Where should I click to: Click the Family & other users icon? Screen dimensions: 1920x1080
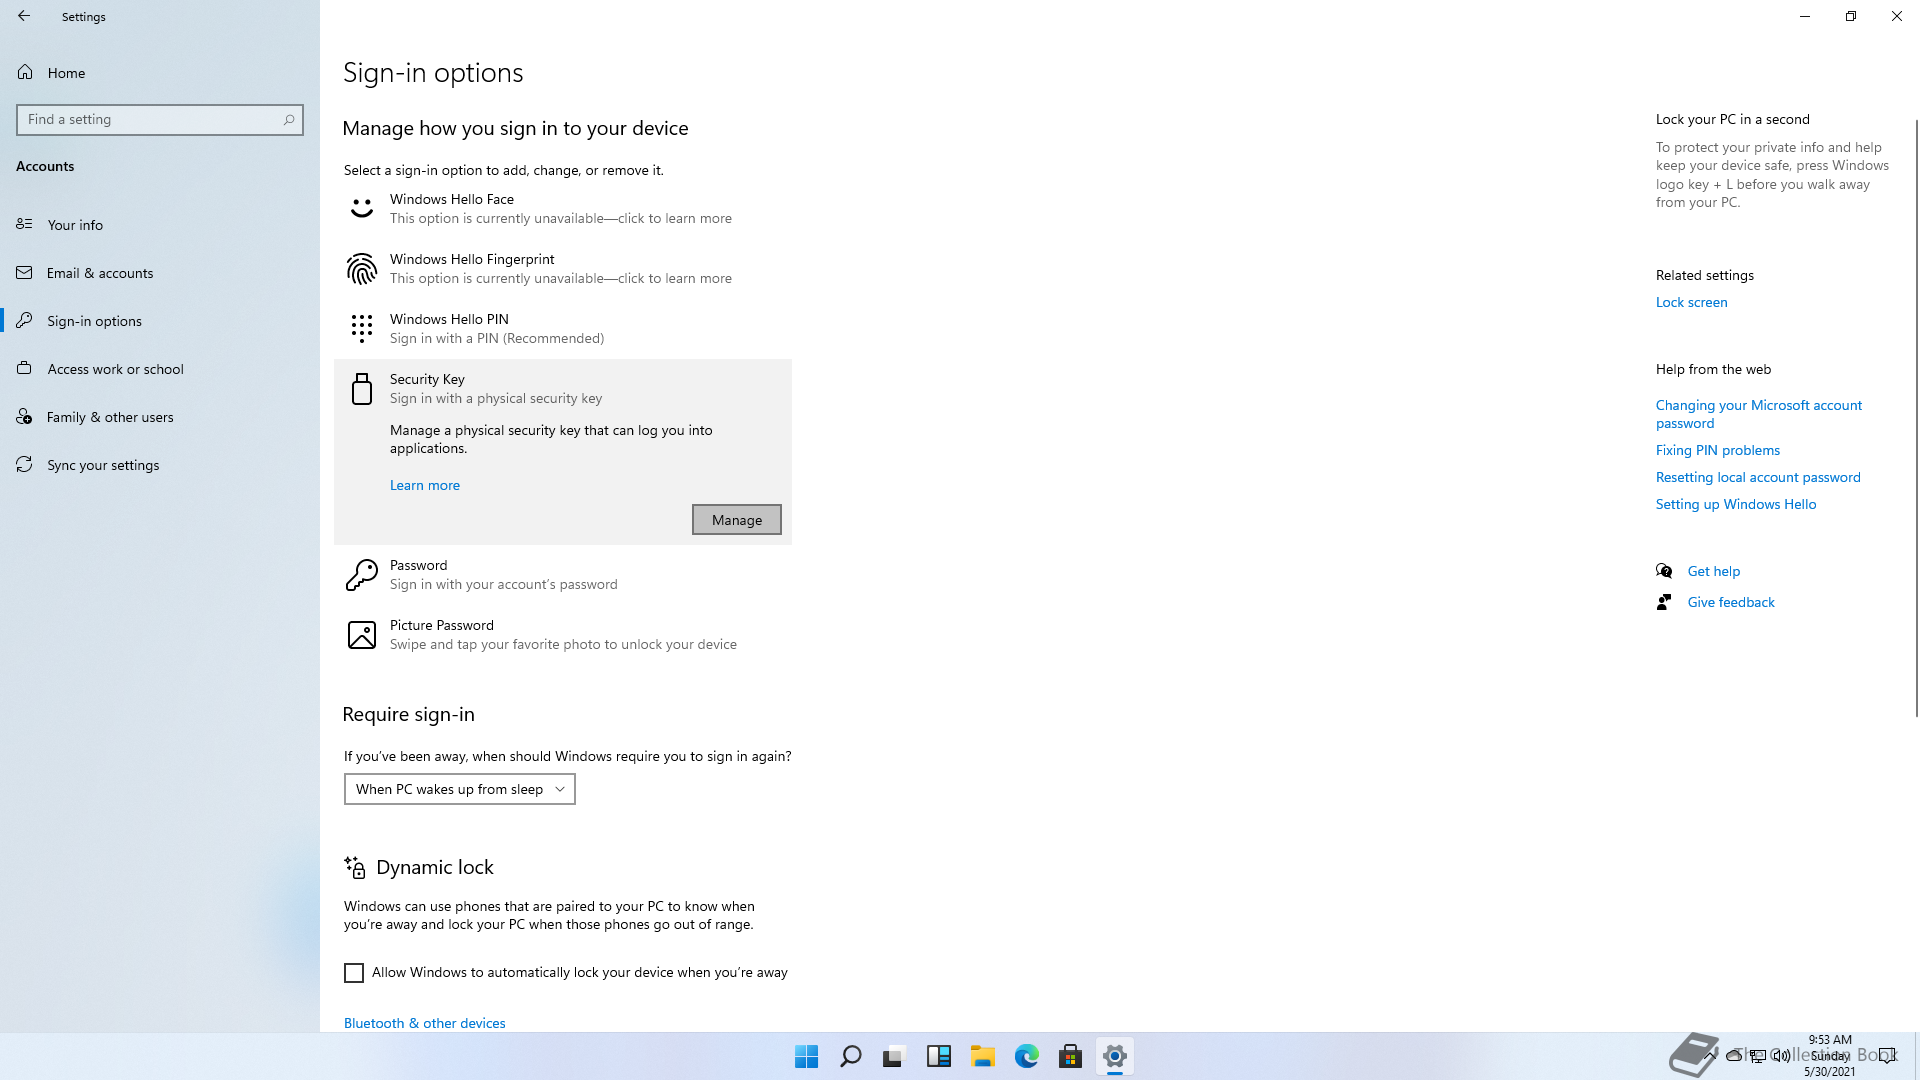click(24, 416)
